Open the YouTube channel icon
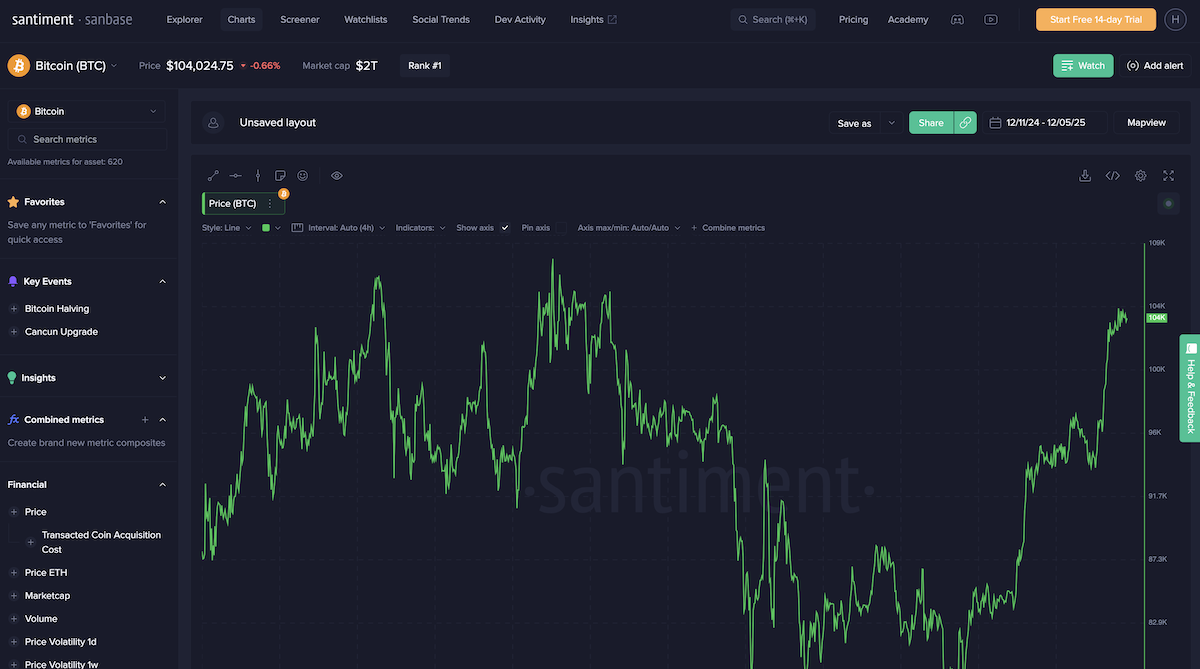Viewport: 1200px width, 669px height. point(990,19)
